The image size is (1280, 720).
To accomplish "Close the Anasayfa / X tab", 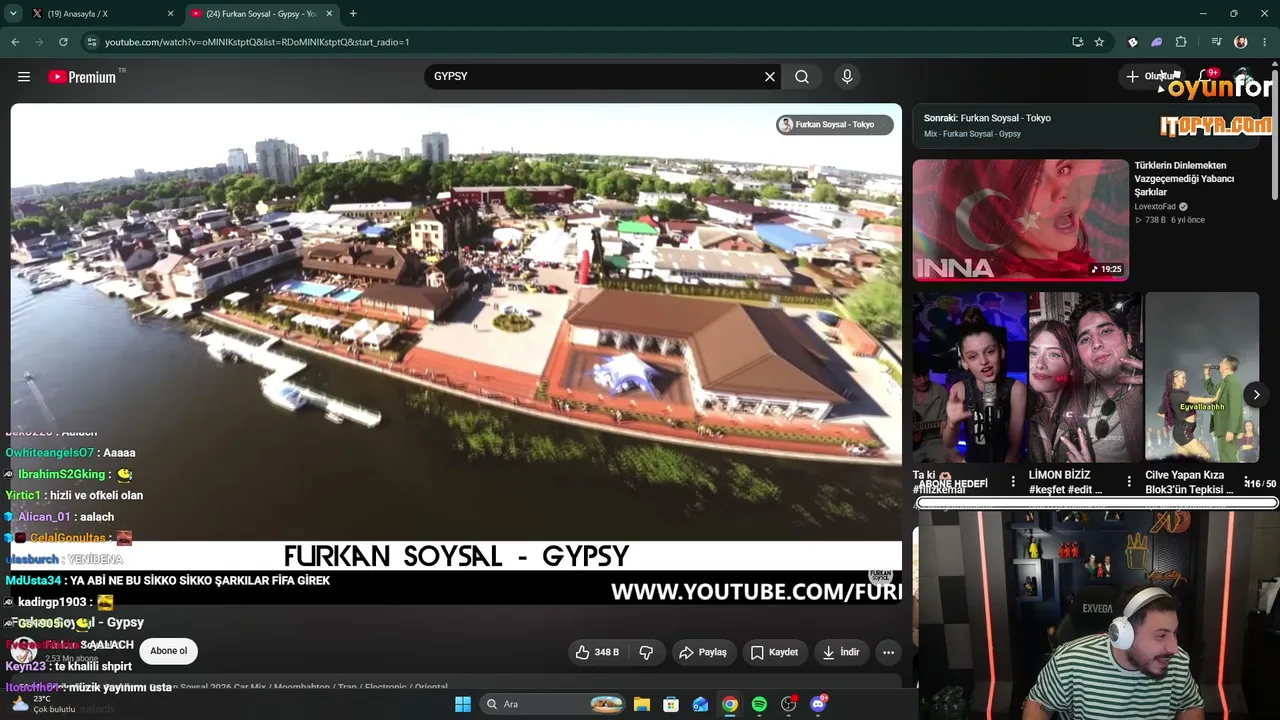I will click(170, 14).
